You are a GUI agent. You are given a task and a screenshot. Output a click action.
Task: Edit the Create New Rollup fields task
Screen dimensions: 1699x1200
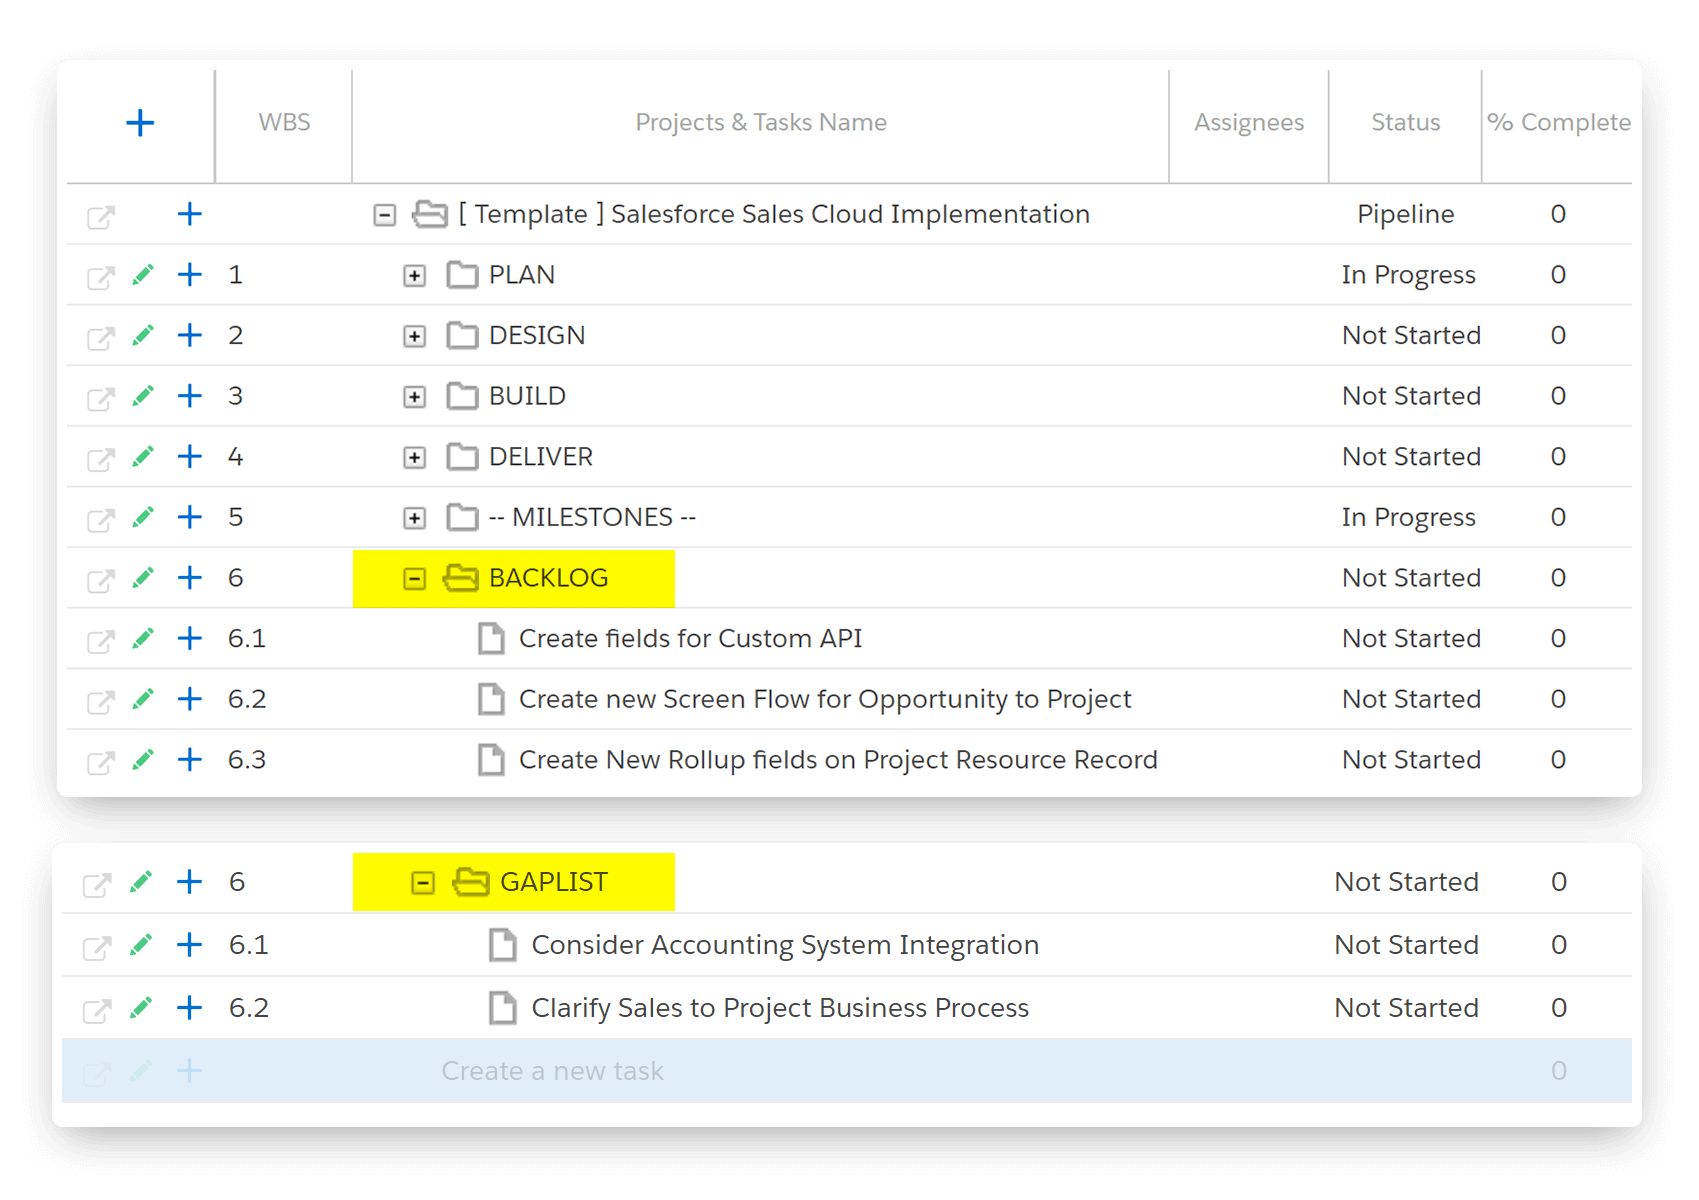point(143,761)
